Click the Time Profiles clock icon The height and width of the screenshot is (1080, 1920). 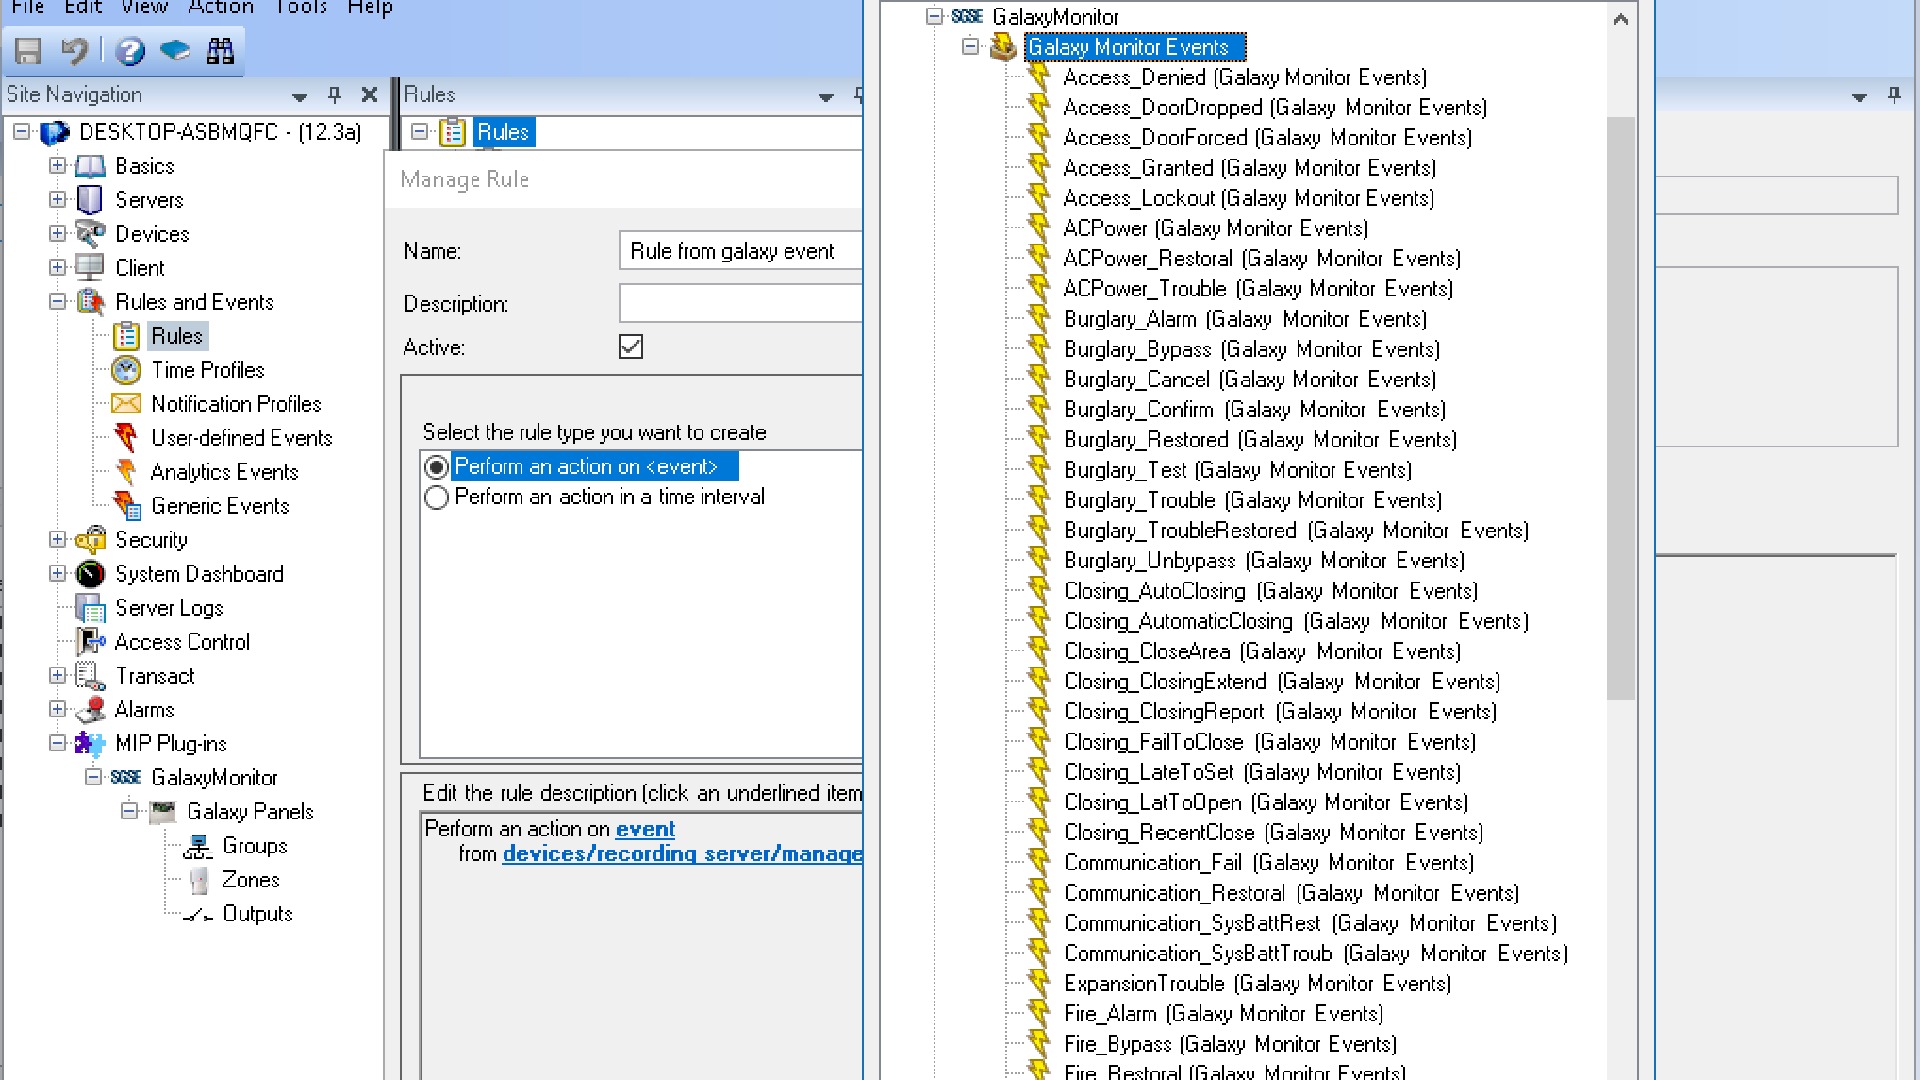126,370
